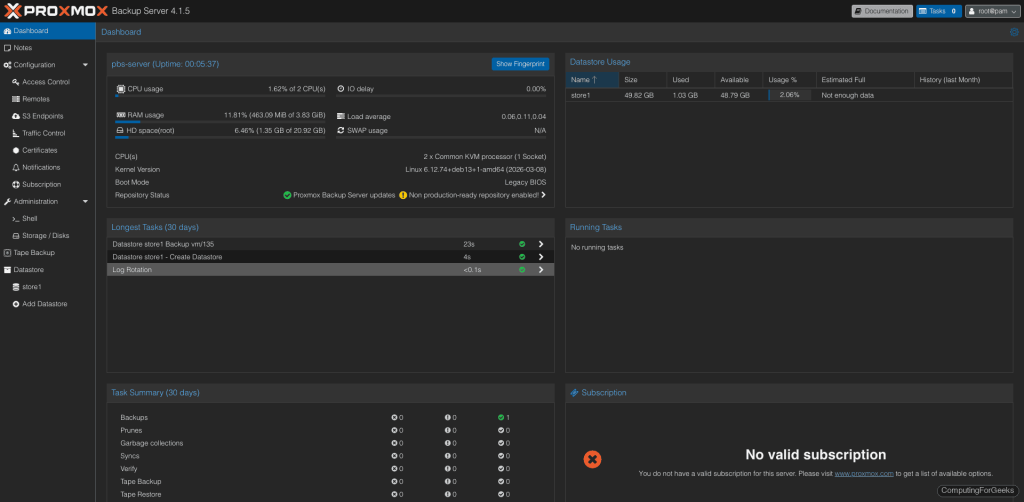Click the RAM usage memory icon

pos(120,115)
